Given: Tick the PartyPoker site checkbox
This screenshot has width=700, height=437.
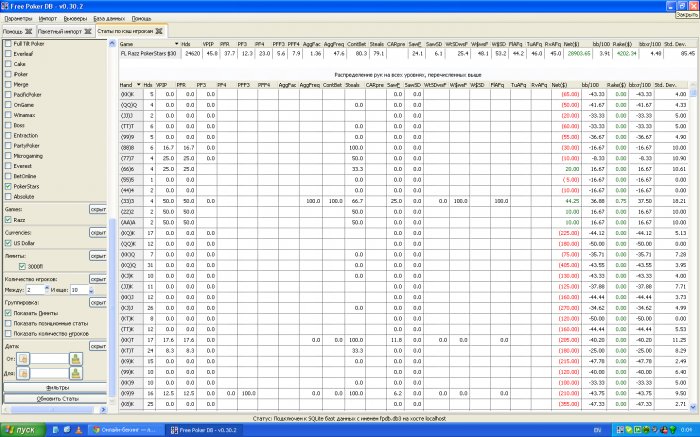Looking at the screenshot, I should coord(8,146).
